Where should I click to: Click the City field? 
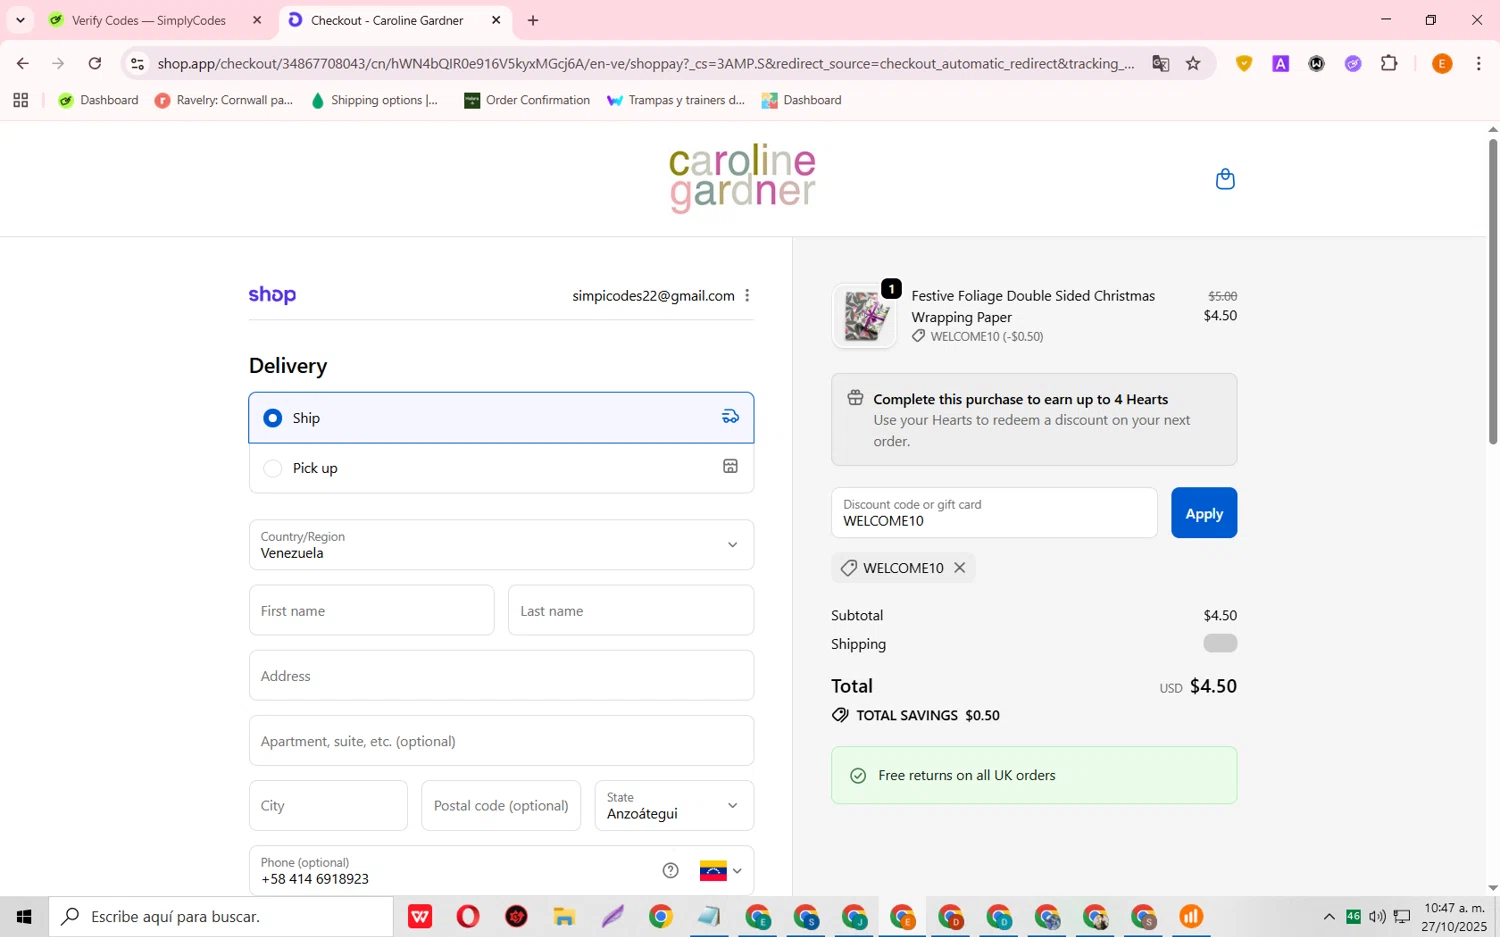[328, 806]
